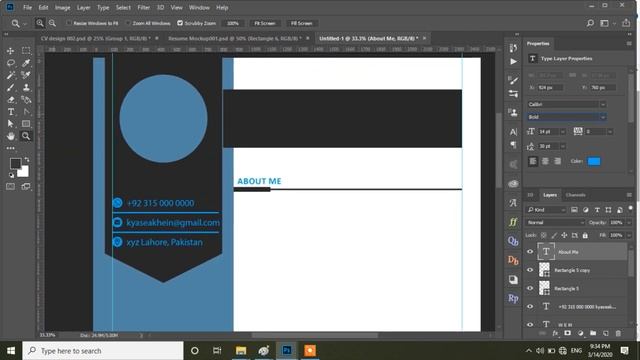The width and height of the screenshot is (640, 360).
Task: Open the Actions panel play icon
Action: [513, 62]
